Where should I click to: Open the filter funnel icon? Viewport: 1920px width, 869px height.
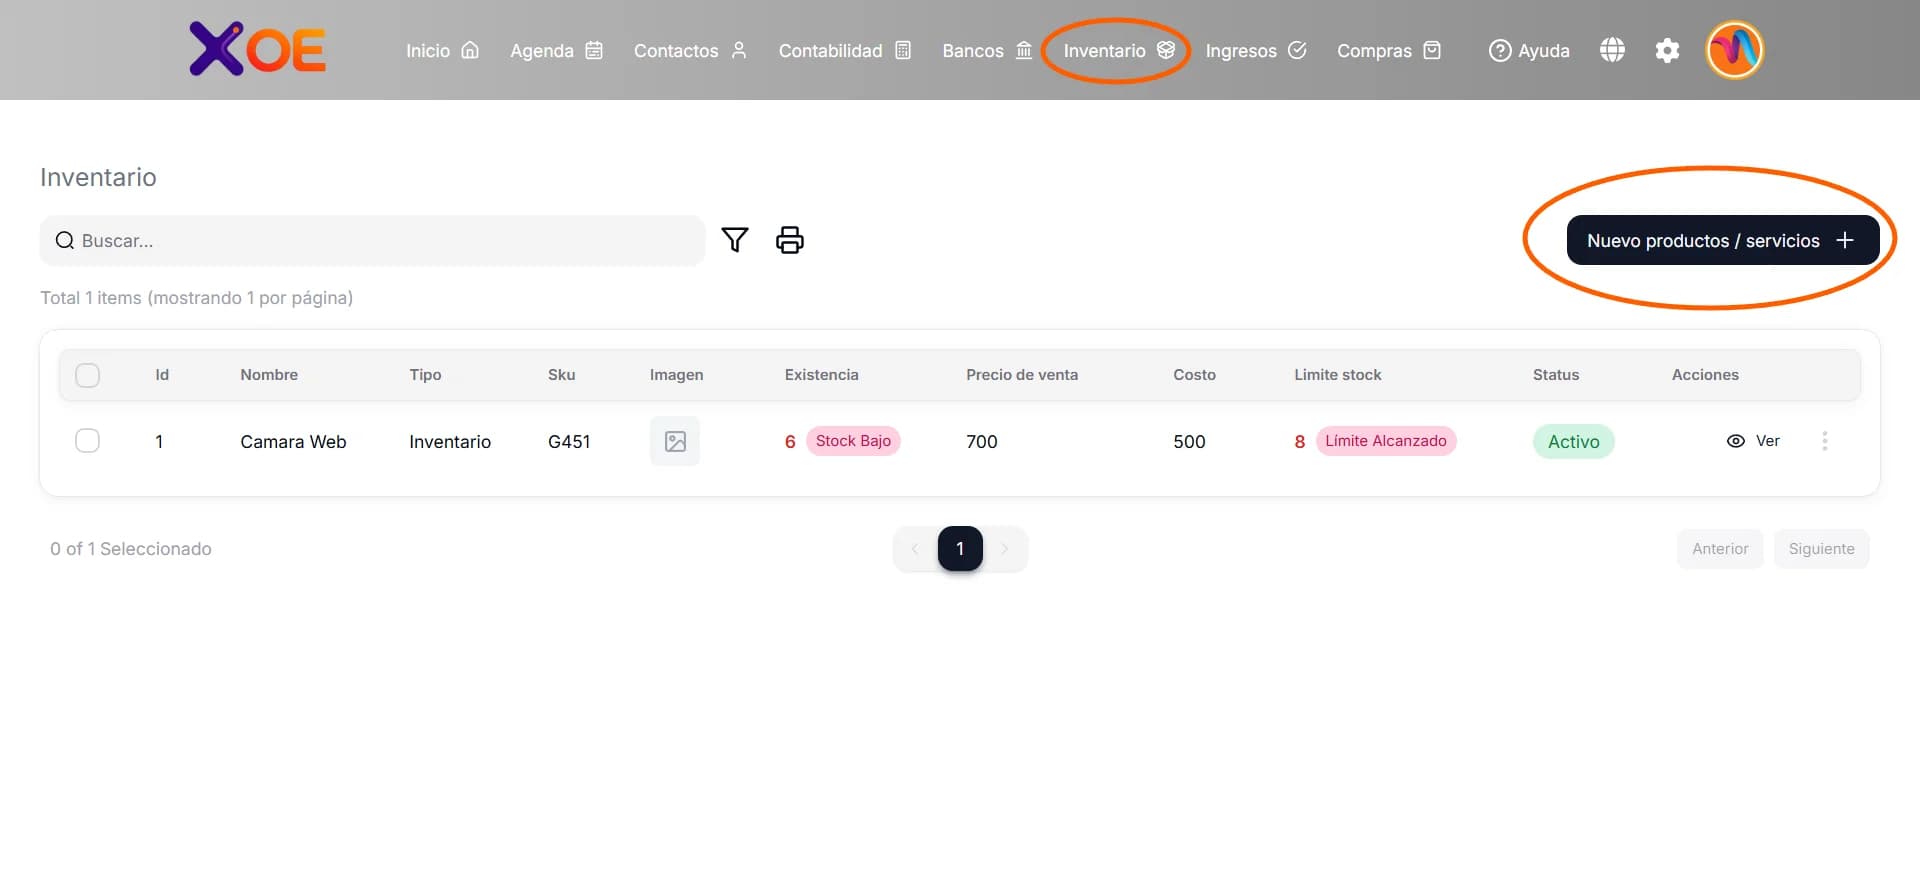pos(735,240)
